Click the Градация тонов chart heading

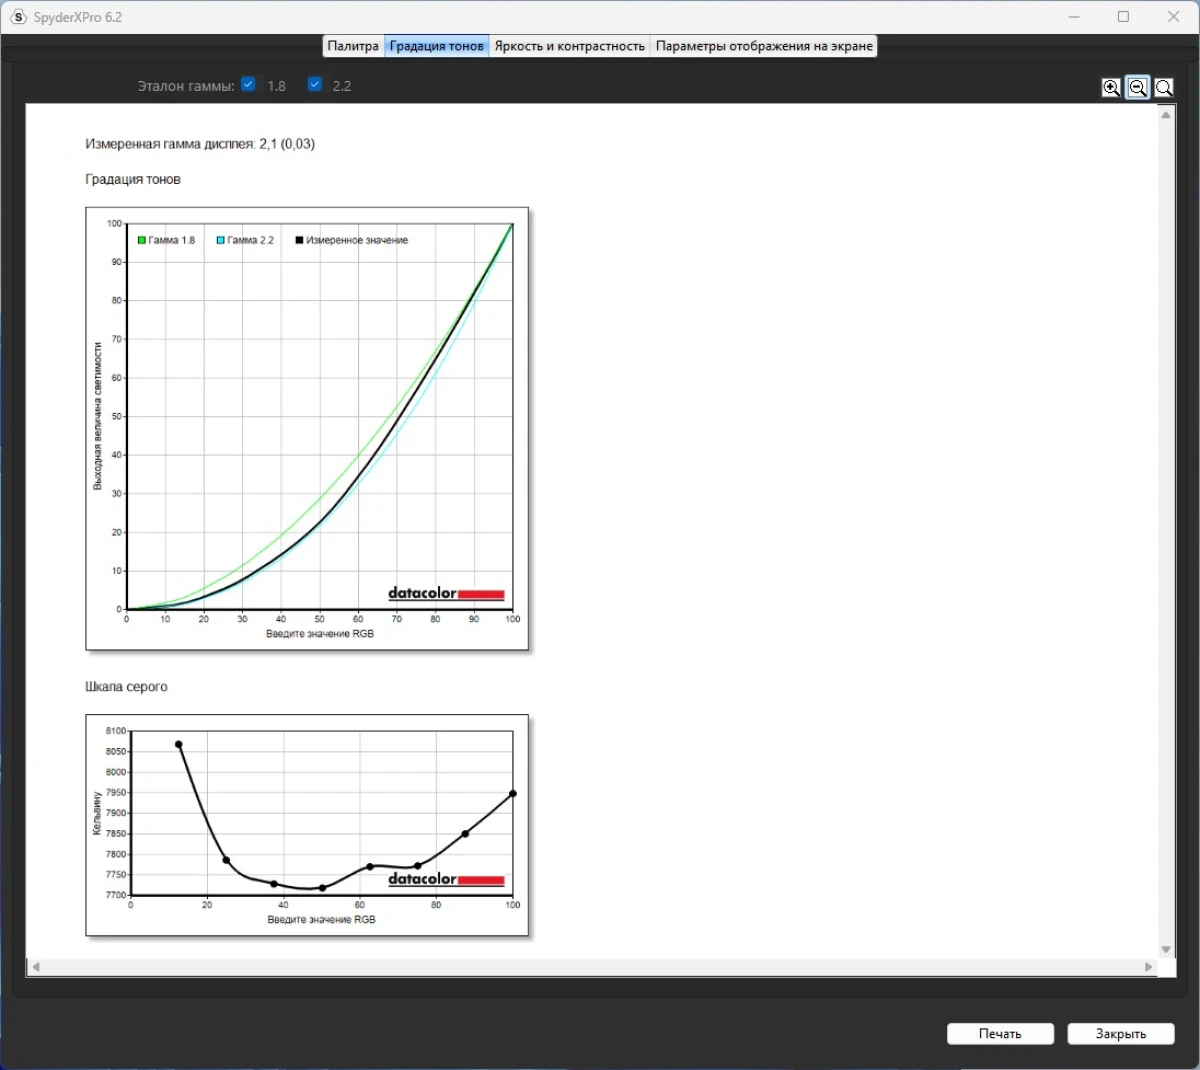[x=133, y=180]
